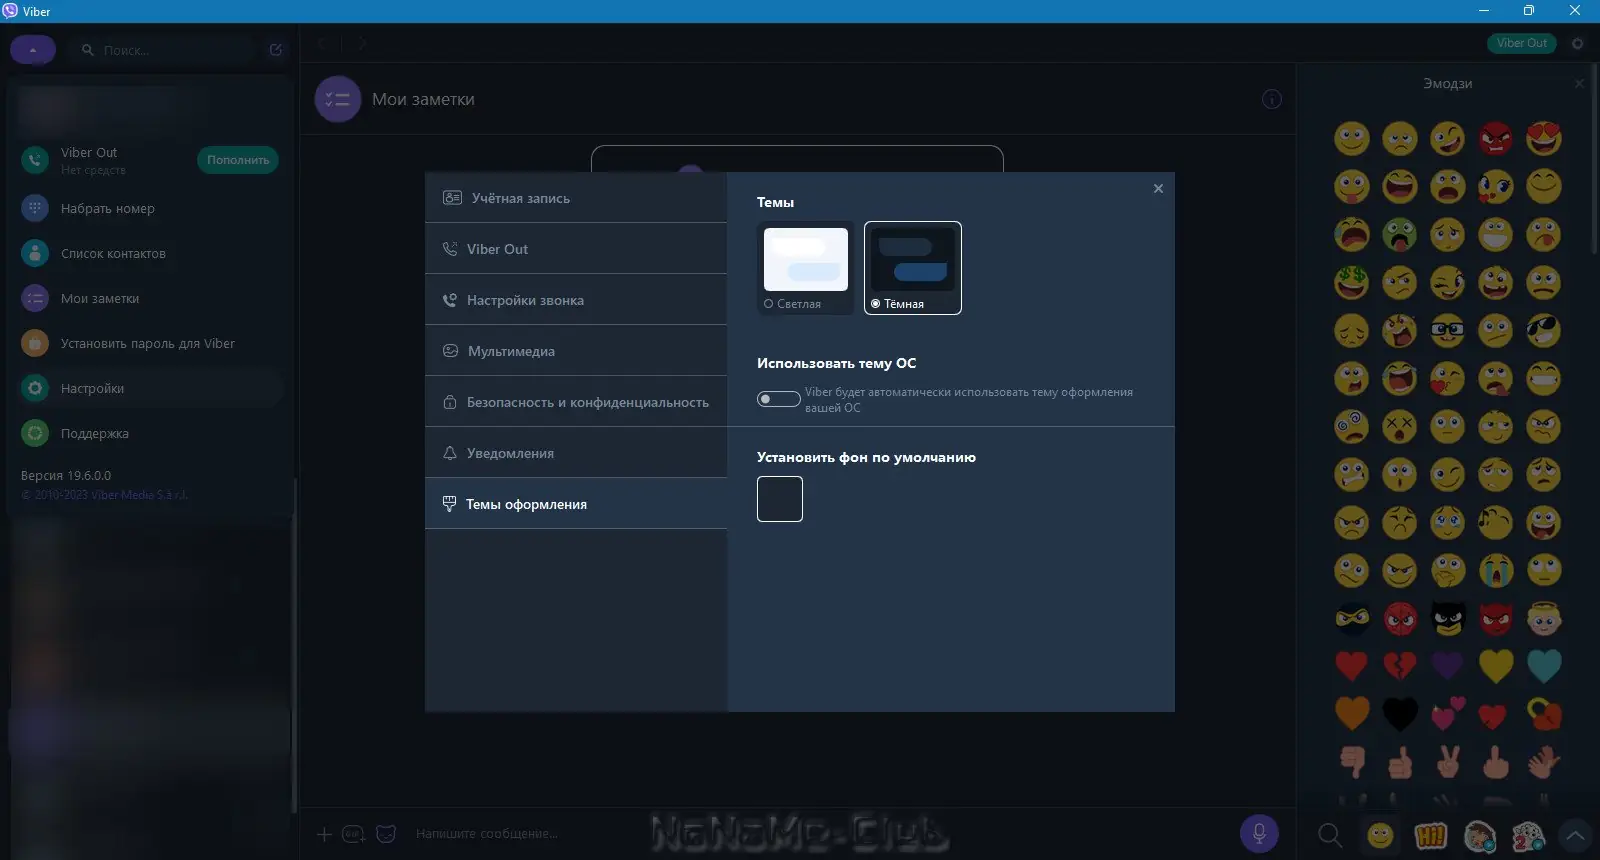Click the Viber Out button in top bar
The height and width of the screenshot is (860, 1600).
pyautogui.click(x=1522, y=43)
